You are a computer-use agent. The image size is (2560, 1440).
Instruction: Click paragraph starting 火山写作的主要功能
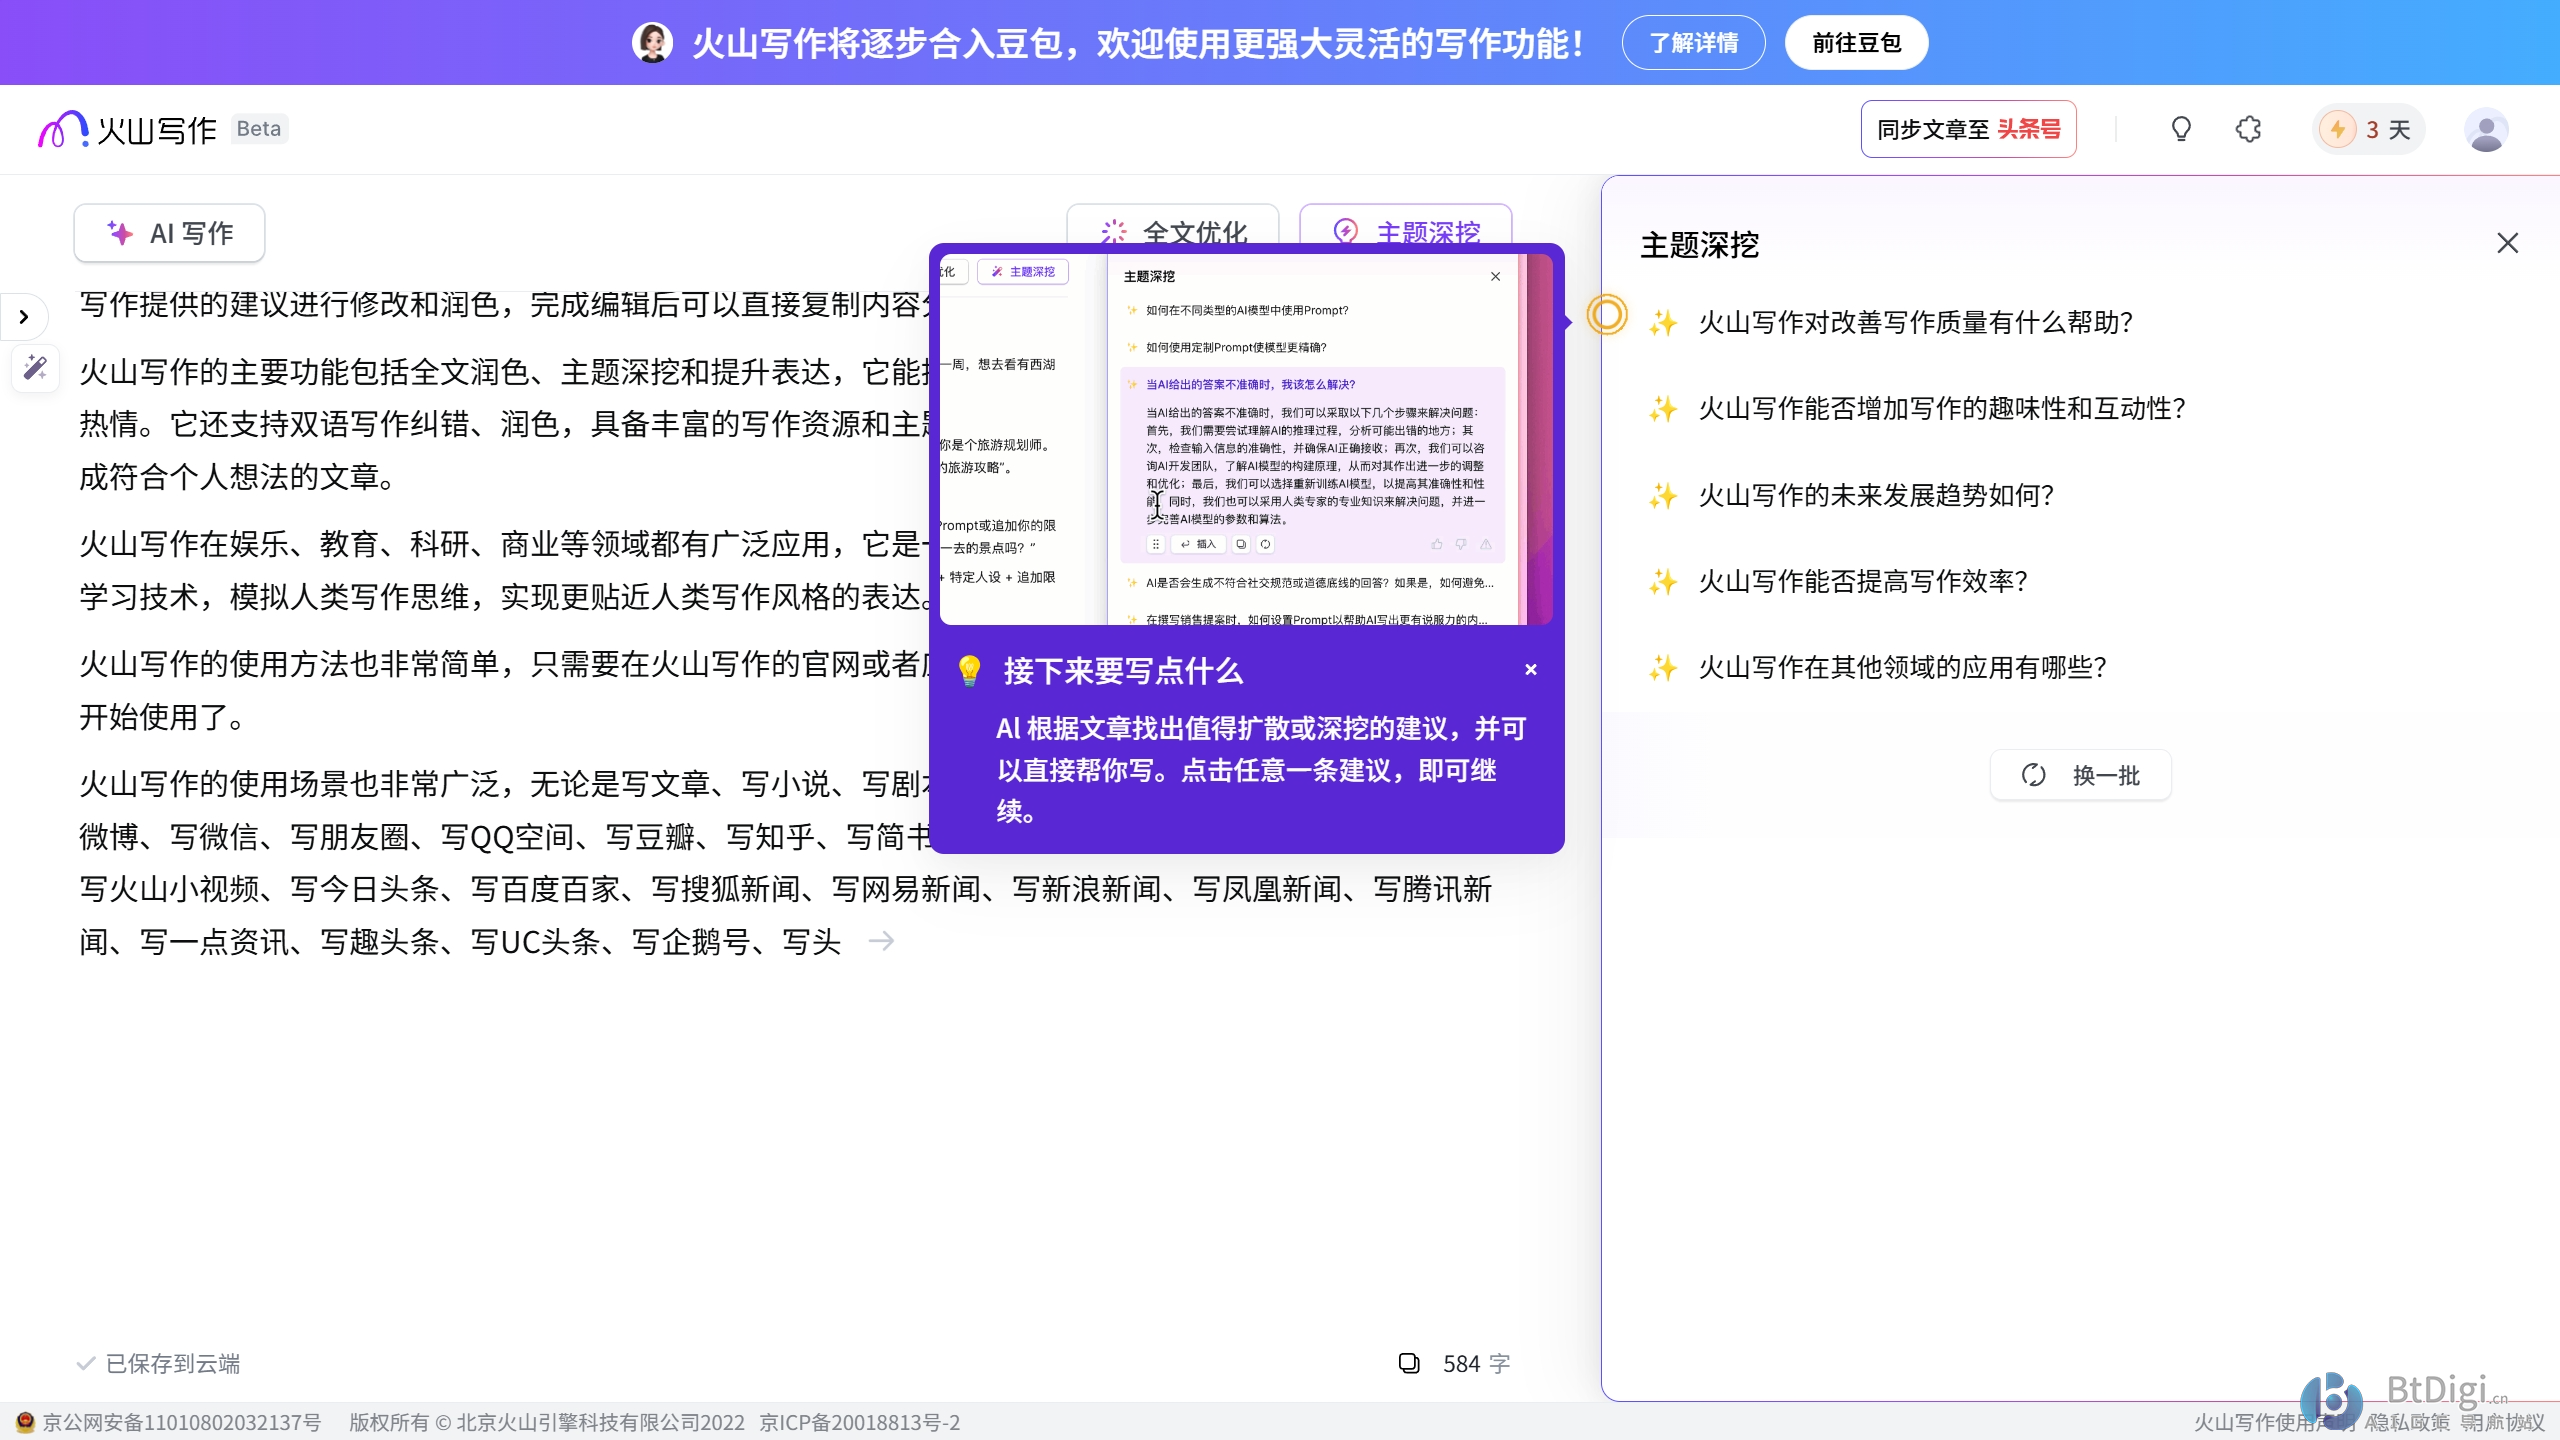[x=505, y=424]
